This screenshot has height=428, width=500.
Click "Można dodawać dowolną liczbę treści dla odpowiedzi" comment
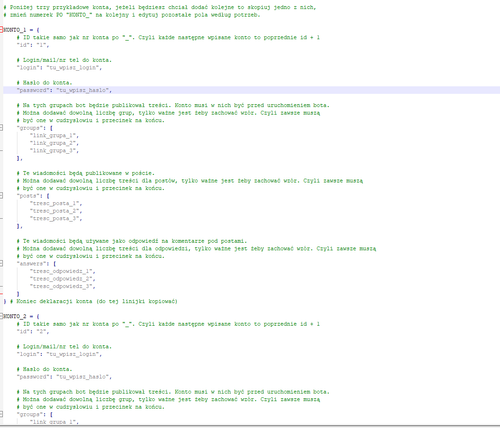(x=196, y=249)
